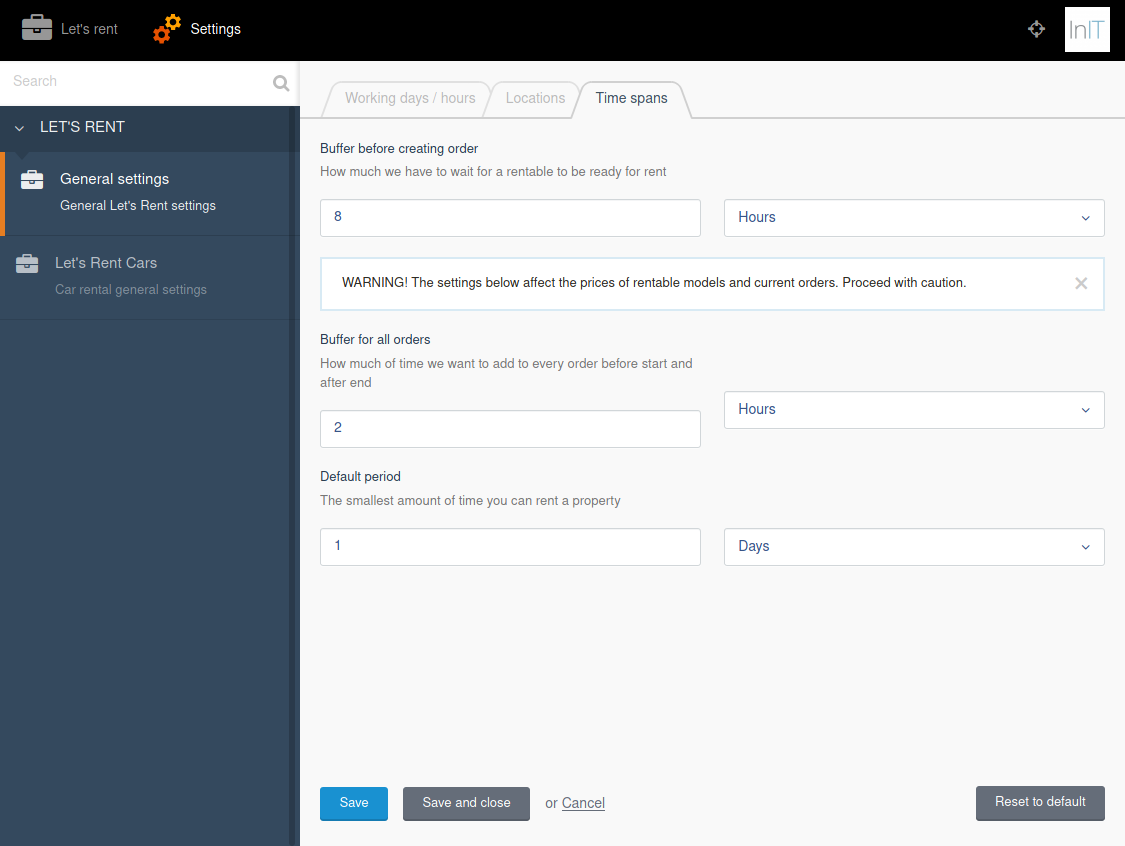
Task: Open the Let's rent menu item
Action: click(x=70, y=29)
